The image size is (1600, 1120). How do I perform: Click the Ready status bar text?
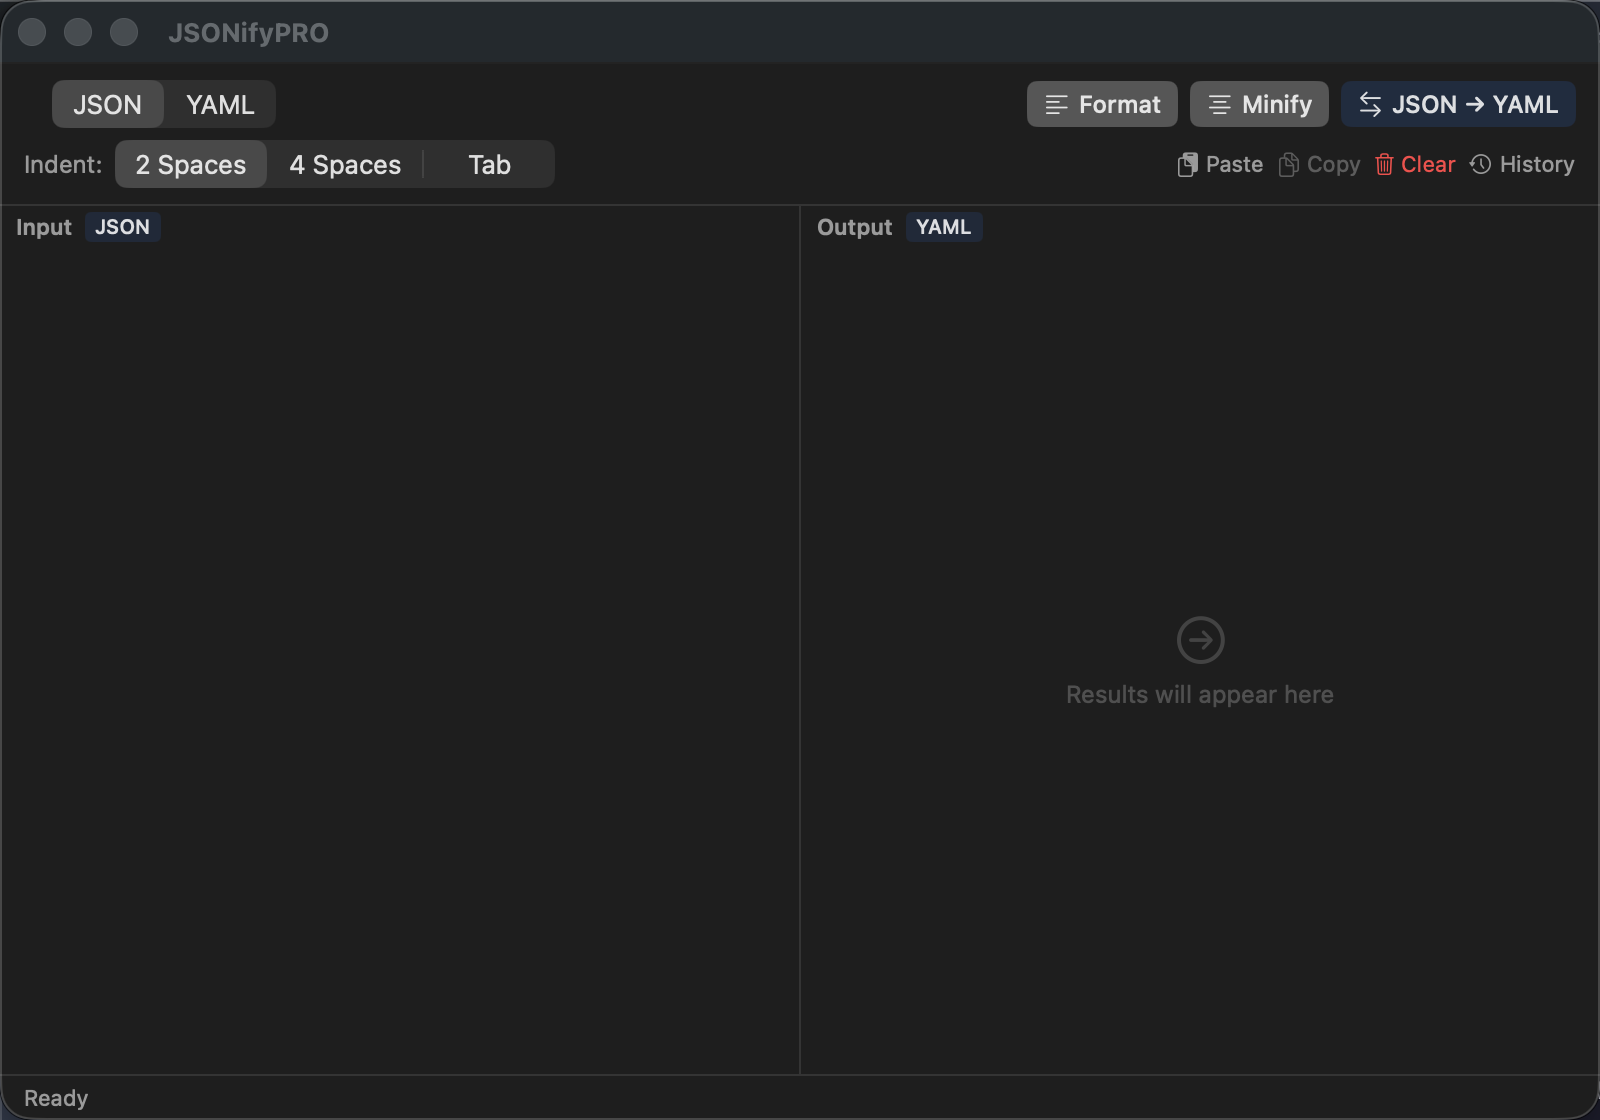click(x=56, y=1097)
